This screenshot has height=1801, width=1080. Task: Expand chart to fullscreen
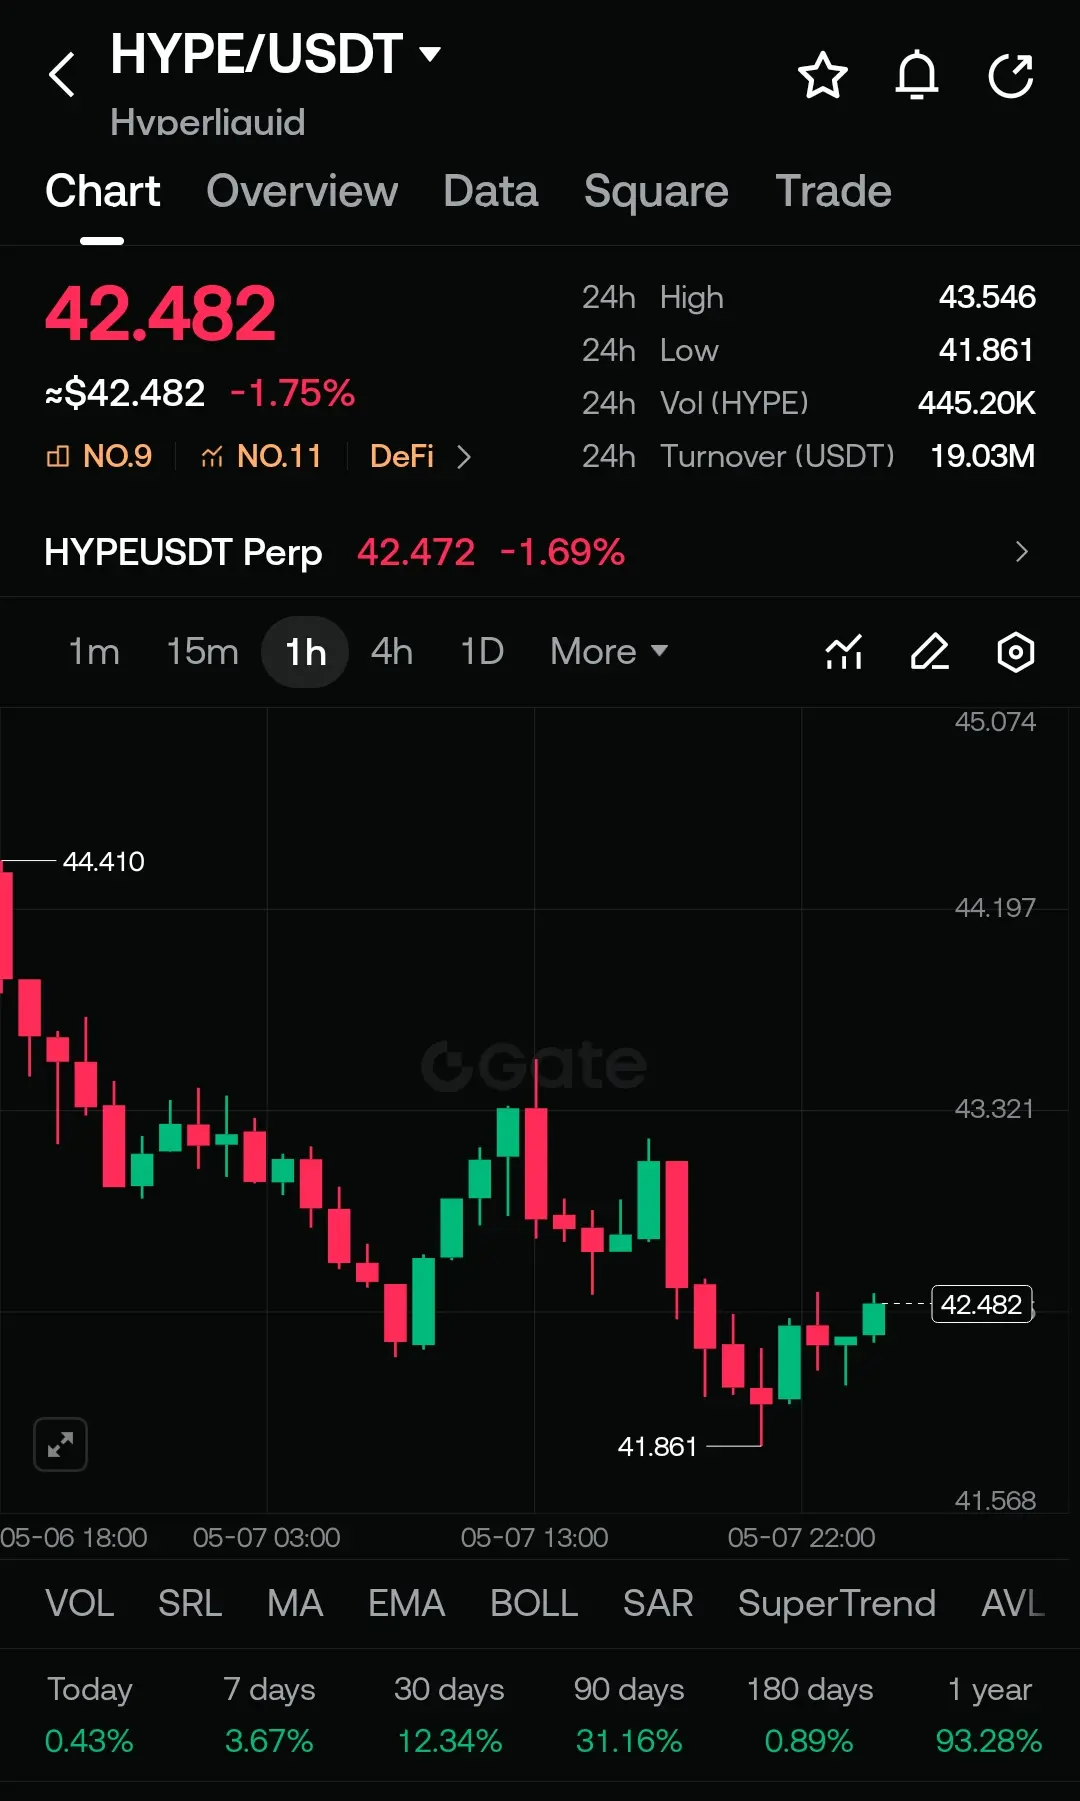(60, 1444)
